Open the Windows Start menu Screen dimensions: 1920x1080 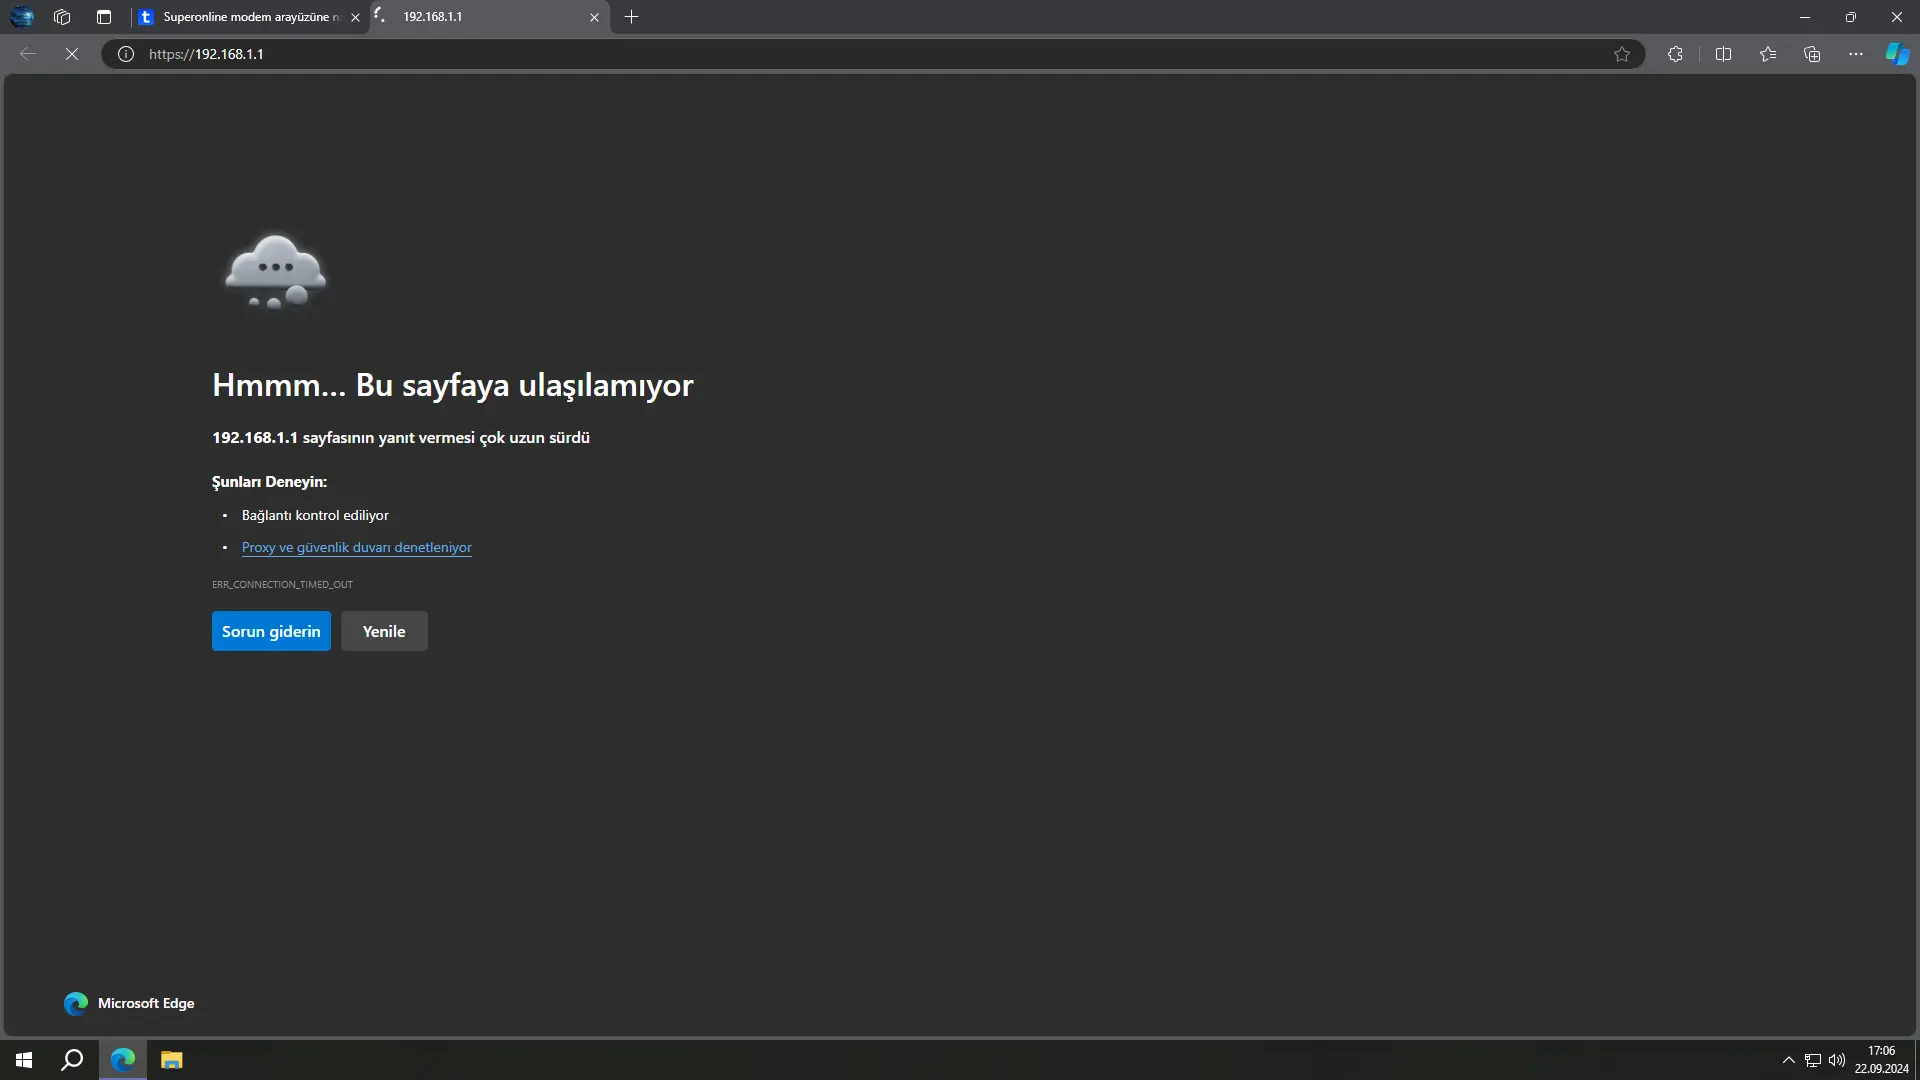click(x=24, y=1060)
